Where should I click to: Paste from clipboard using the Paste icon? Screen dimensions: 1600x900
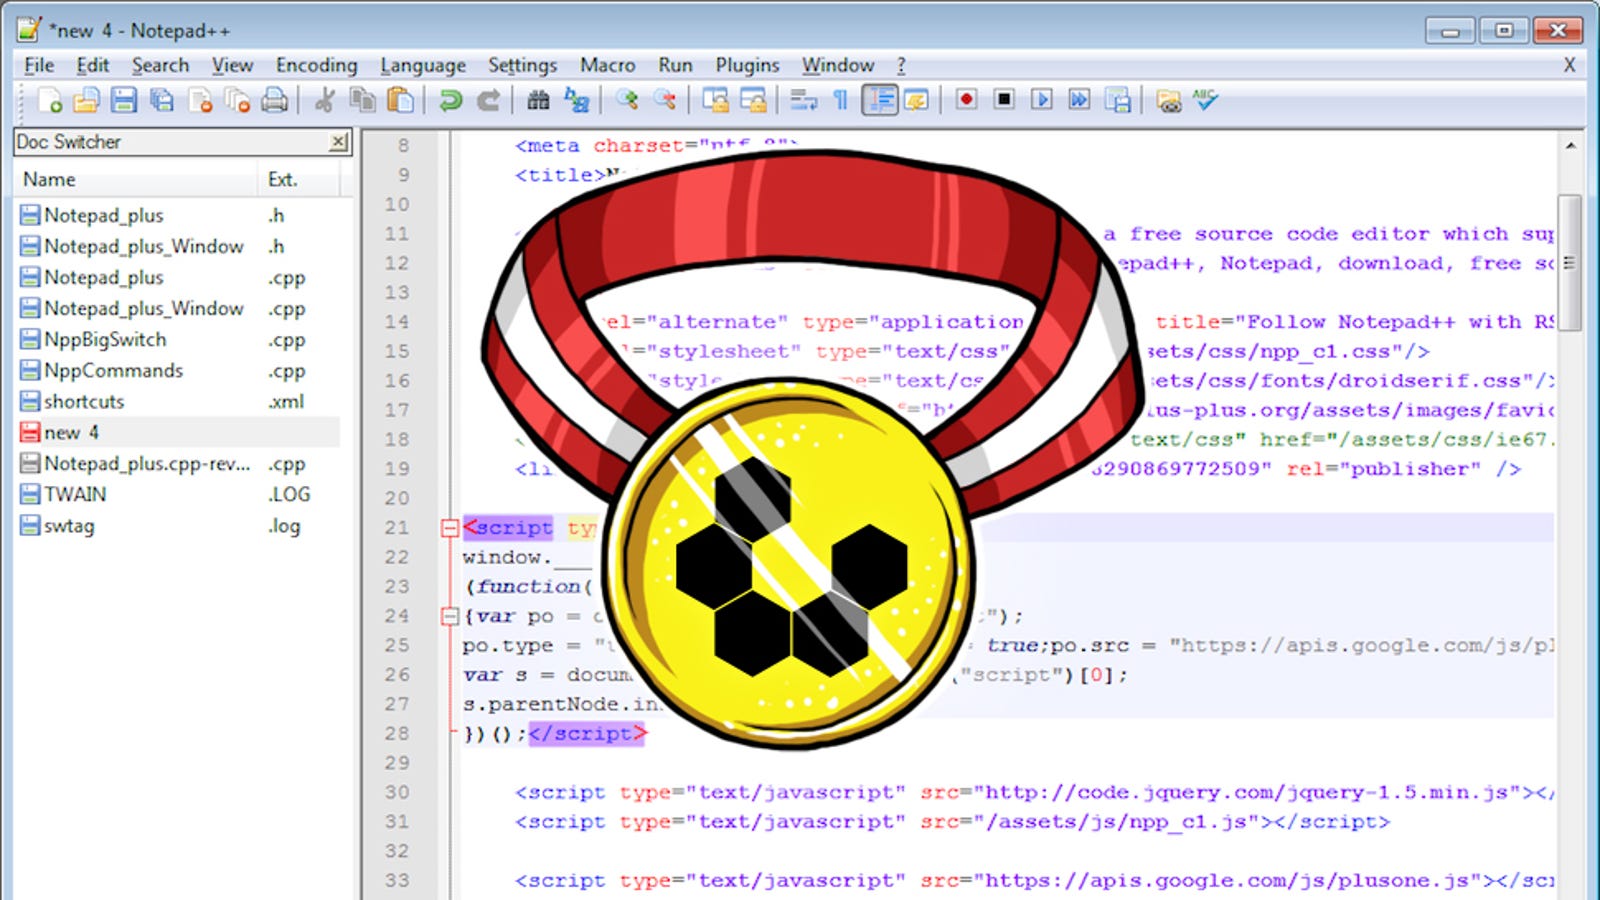(x=400, y=100)
